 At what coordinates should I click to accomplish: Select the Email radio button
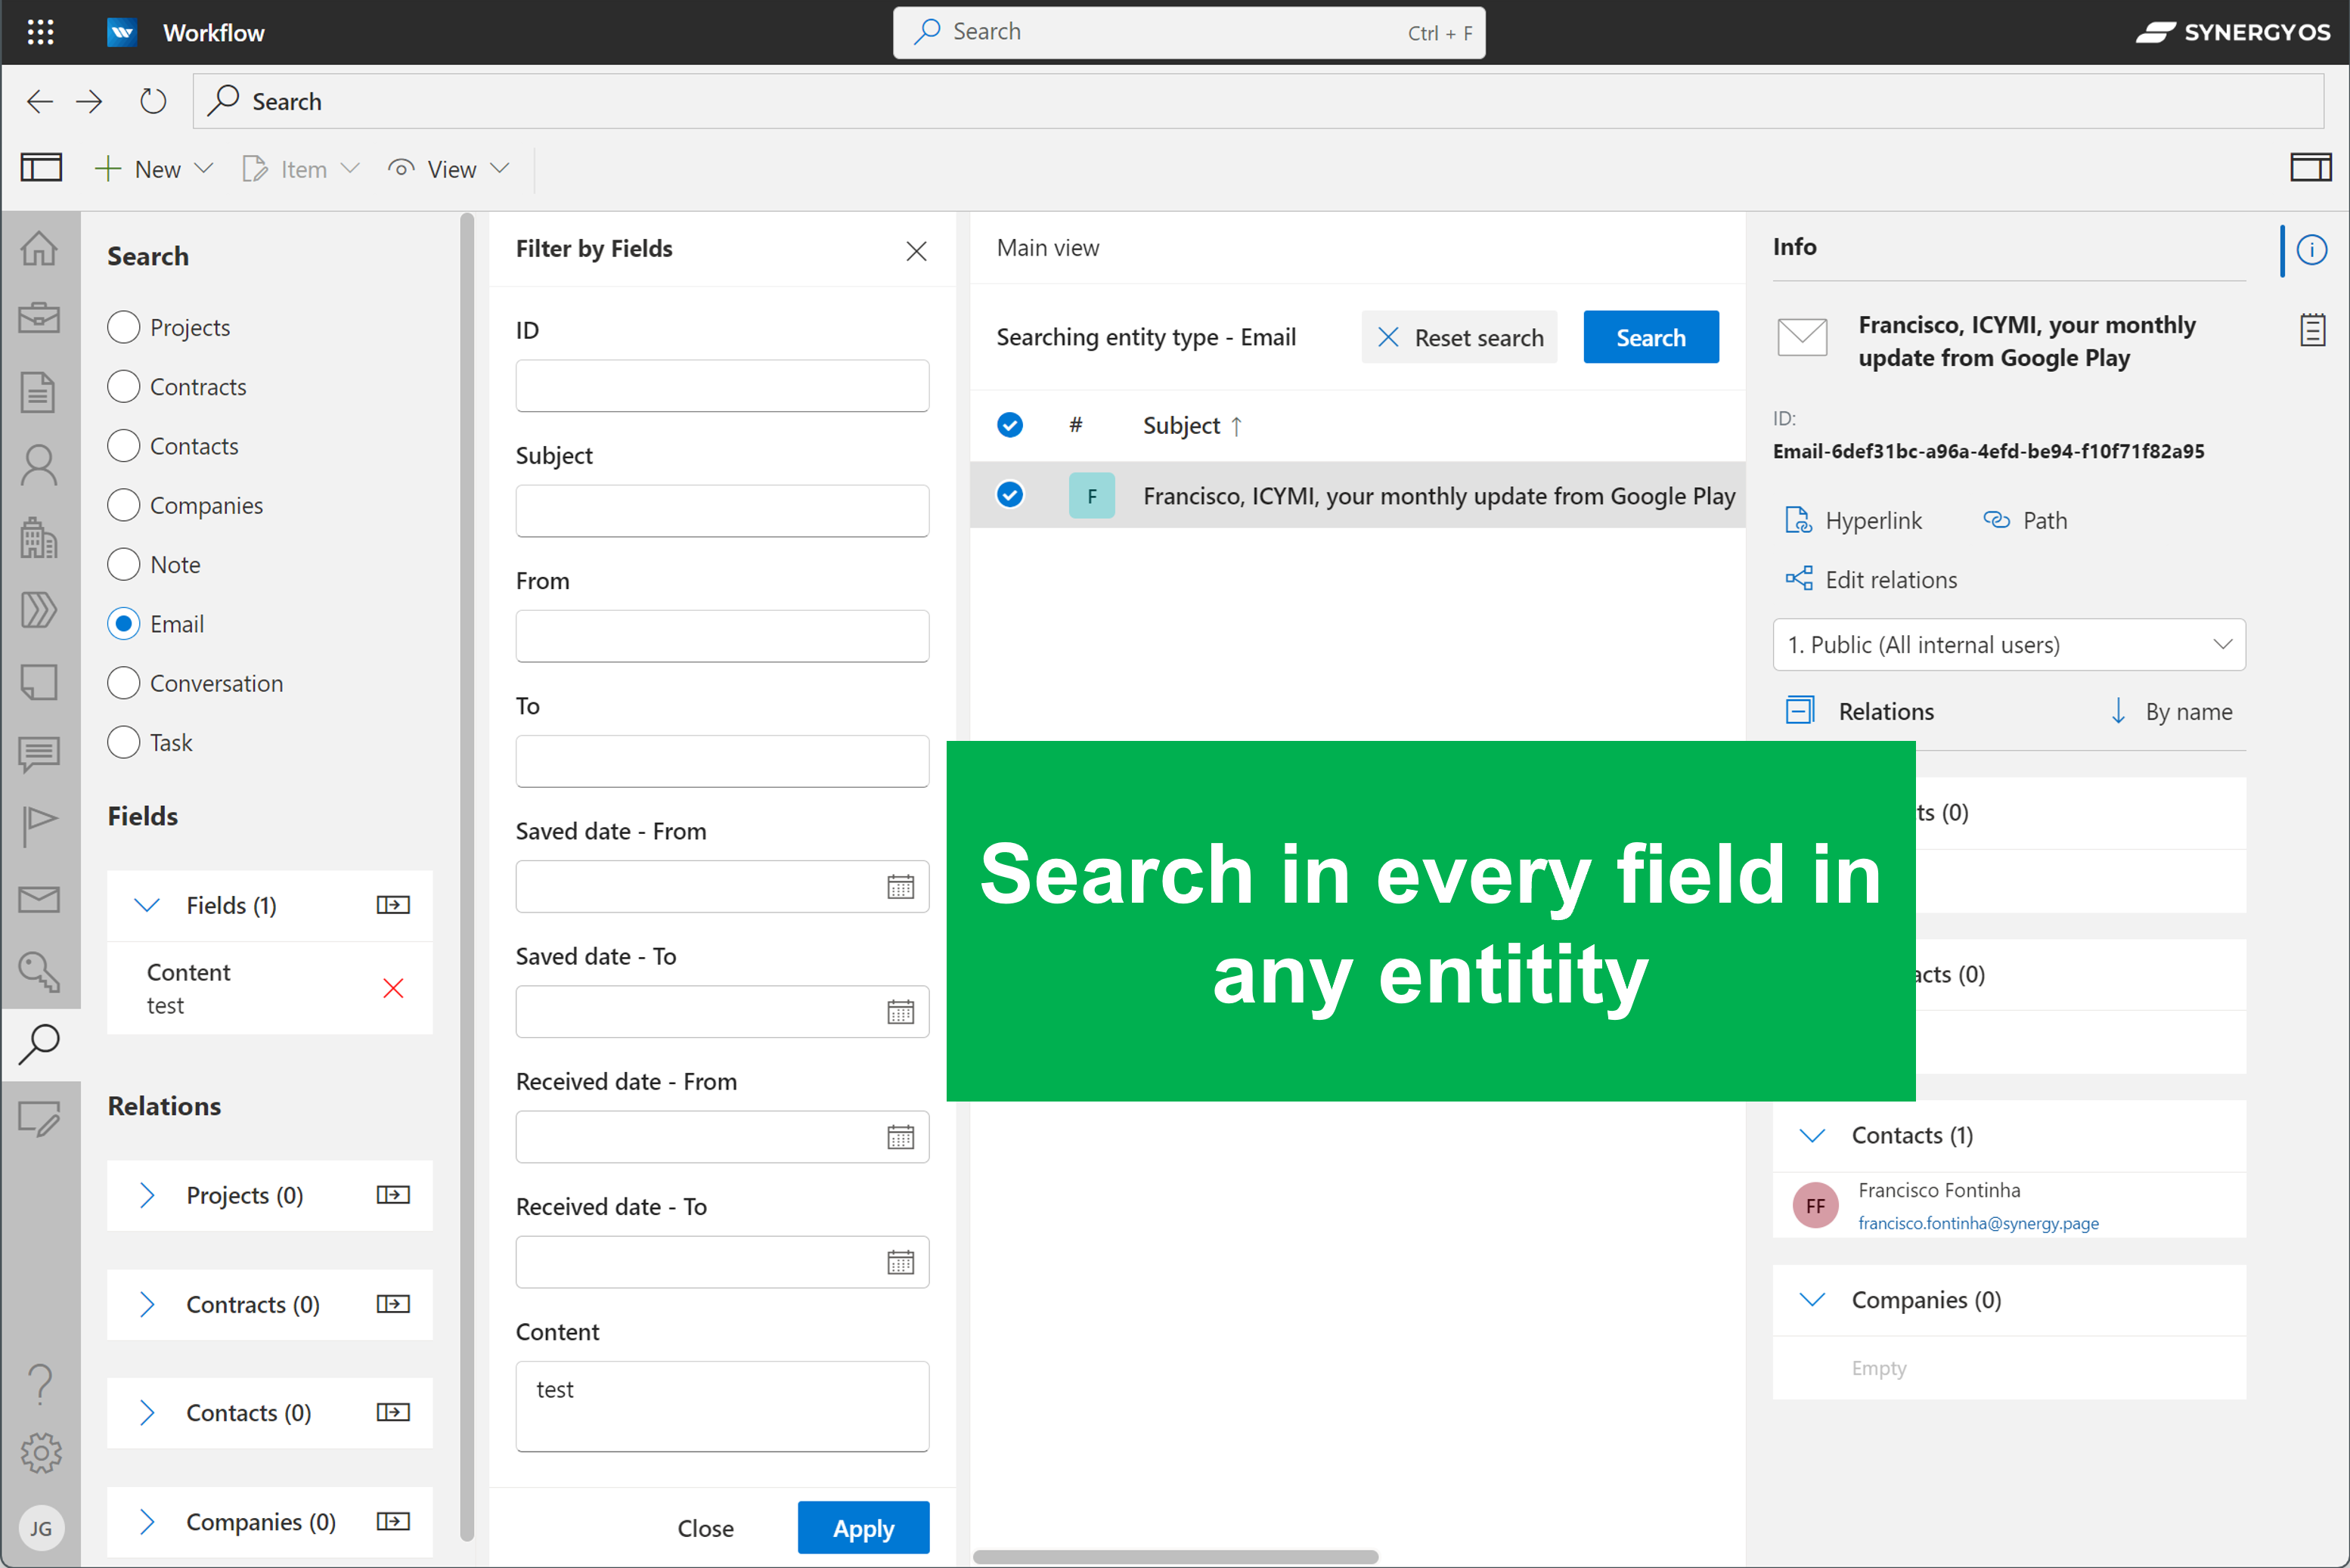[123, 624]
